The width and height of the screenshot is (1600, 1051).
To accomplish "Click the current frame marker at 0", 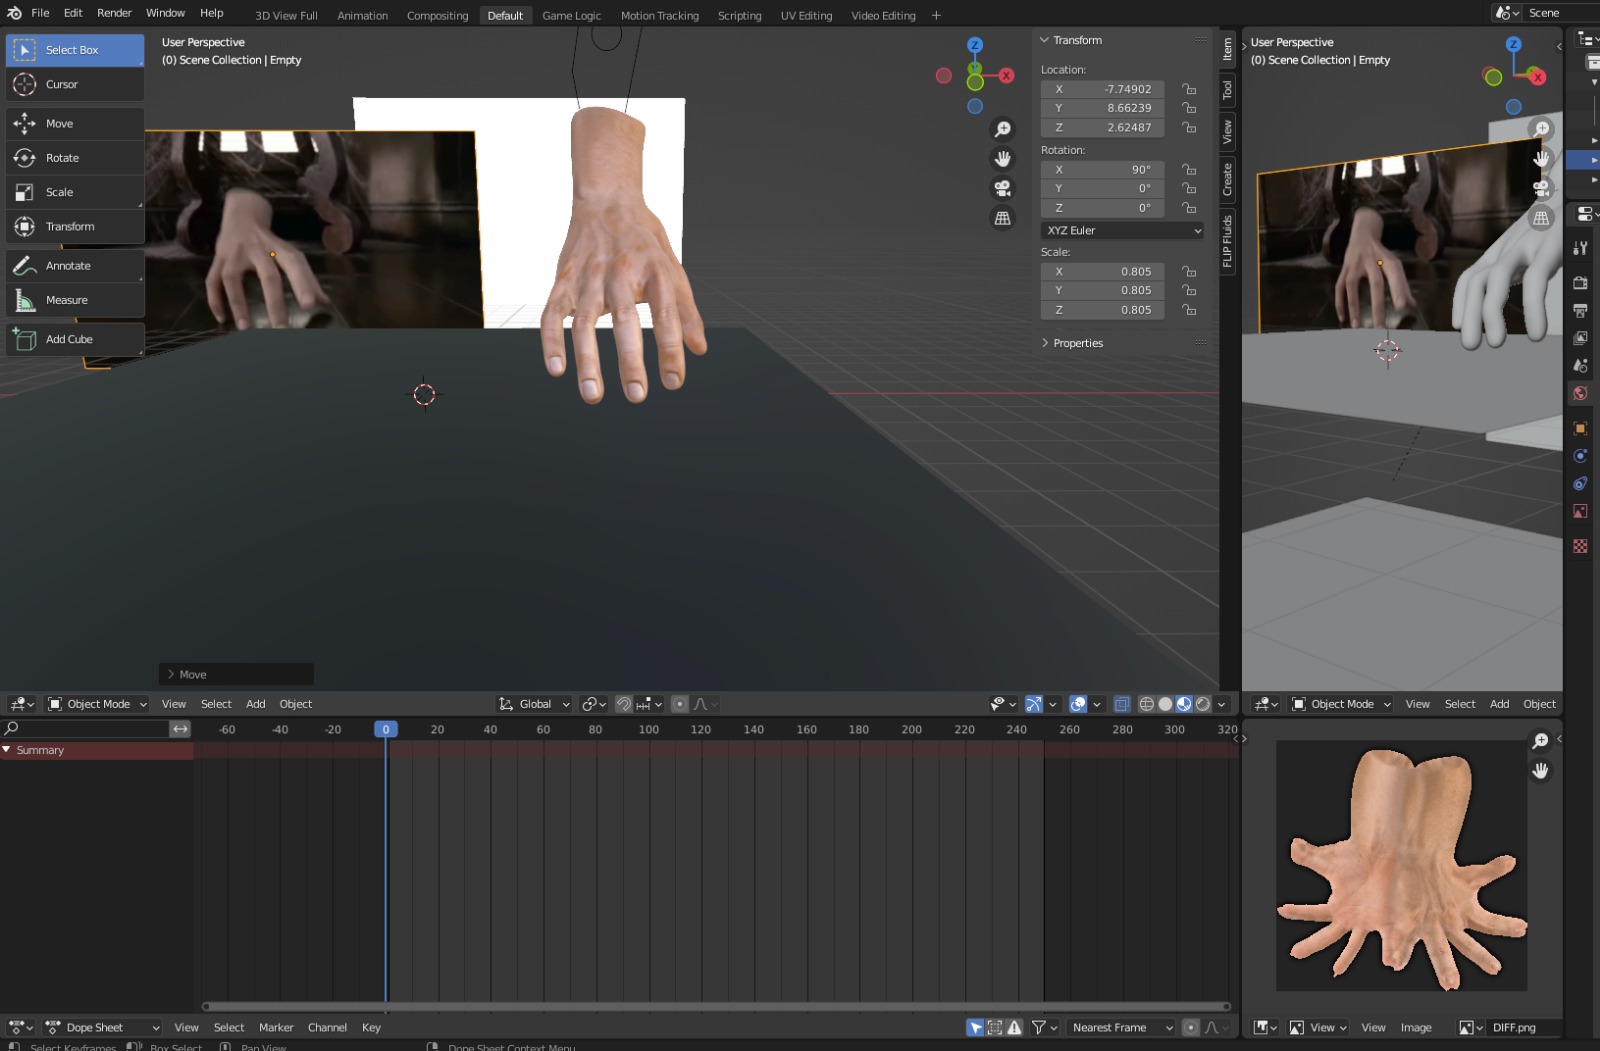I will [x=386, y=730].
